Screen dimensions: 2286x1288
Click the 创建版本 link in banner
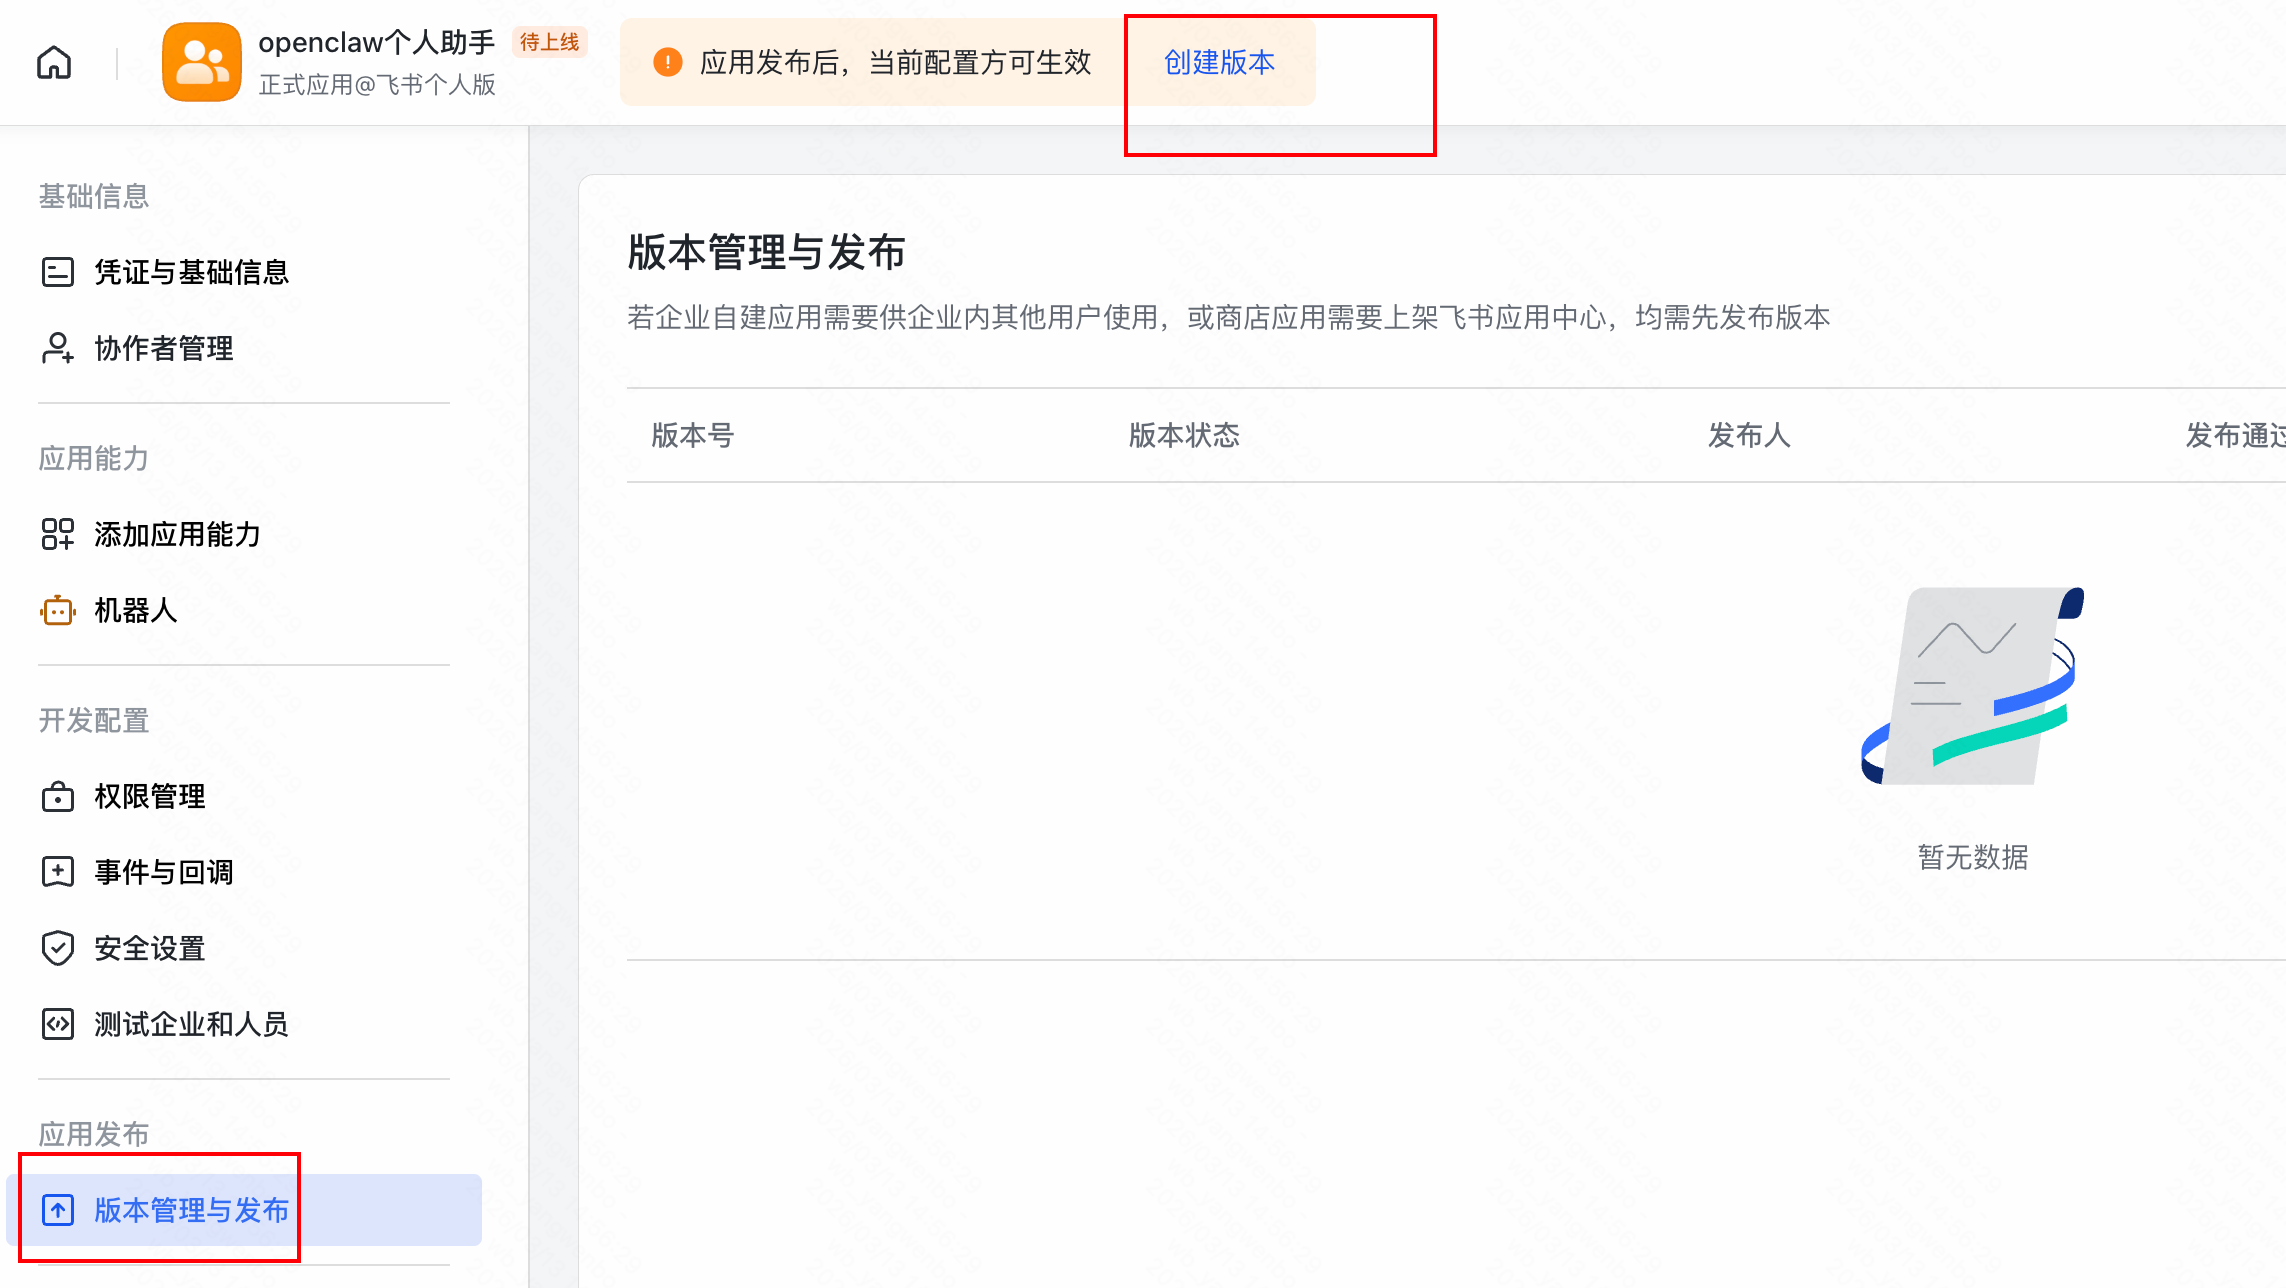1219,62
